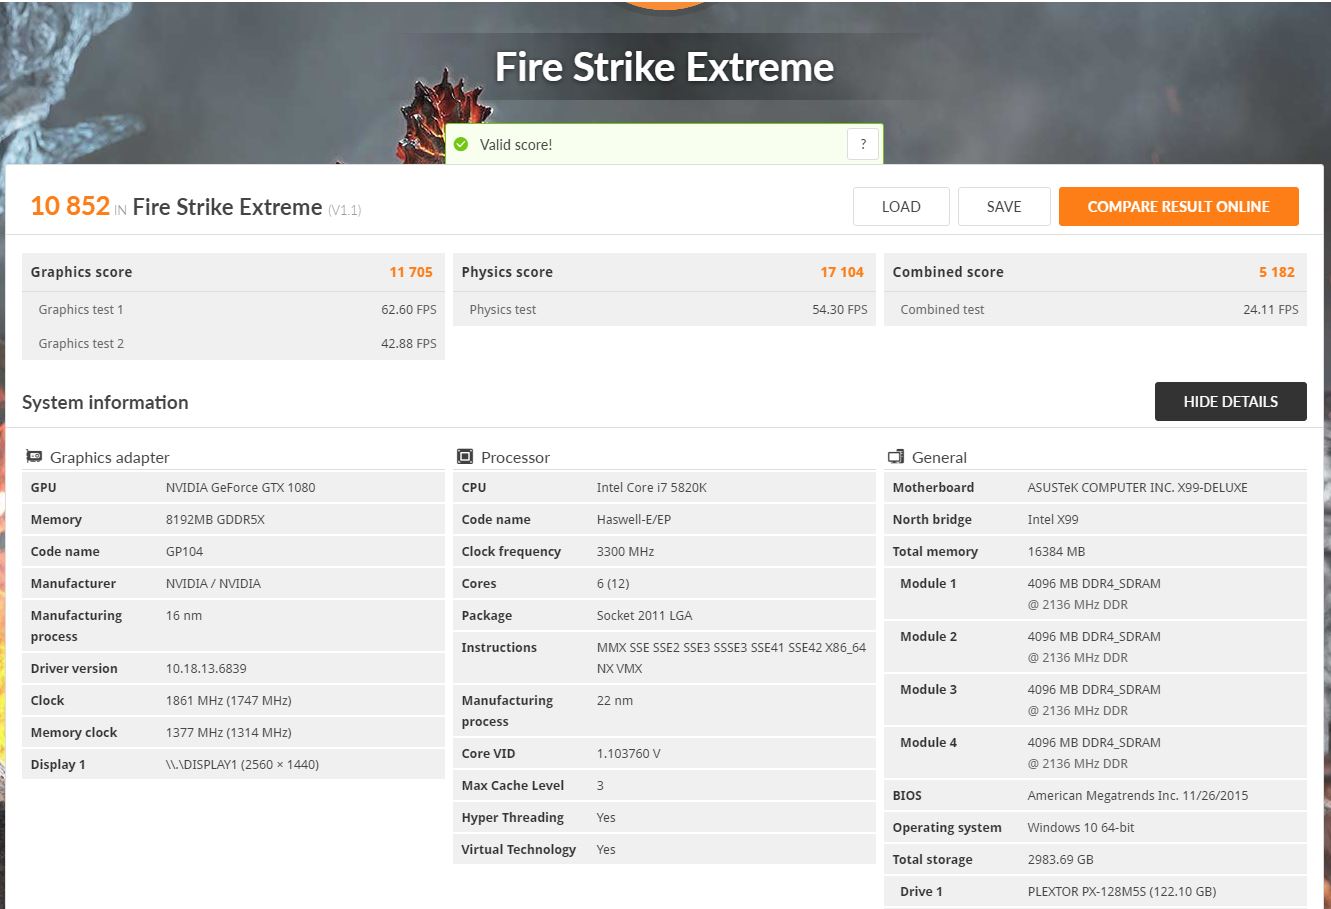Select manufacturer value NVIDIA / NVIDIA
The width and height of the screenshot is (1331, 909).
213,584
